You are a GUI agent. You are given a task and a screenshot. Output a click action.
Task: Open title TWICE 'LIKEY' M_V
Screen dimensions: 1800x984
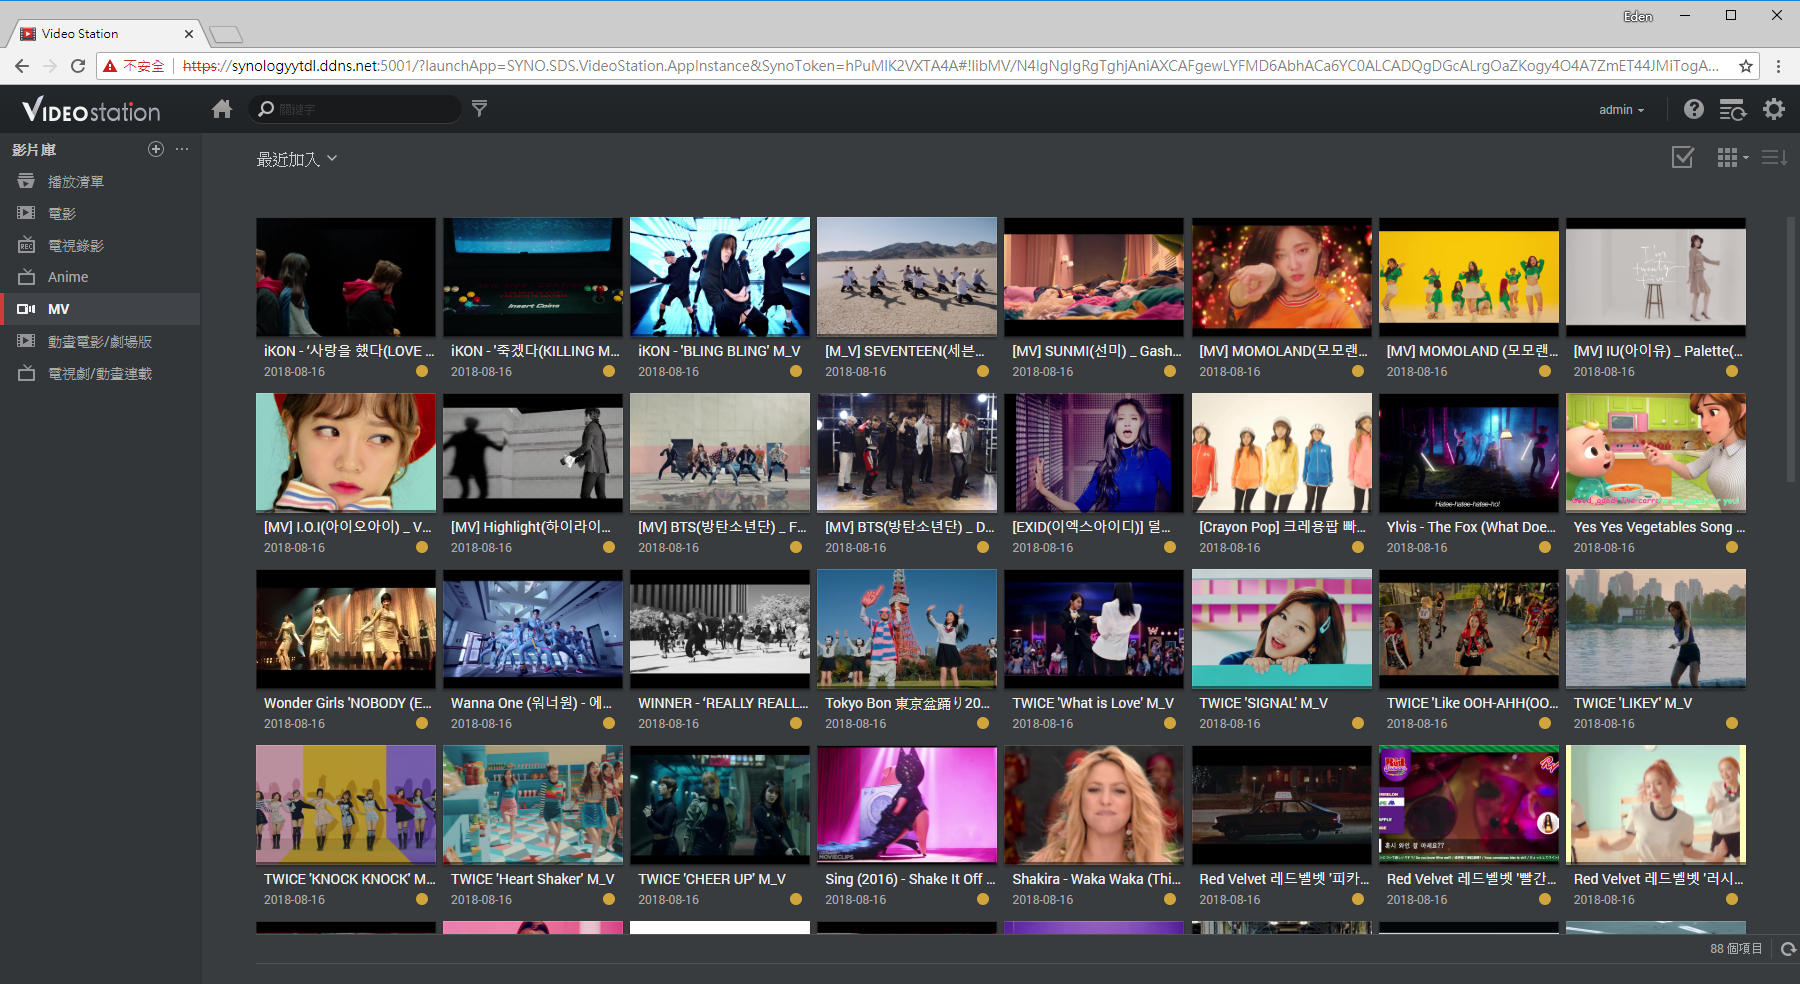(1633, 703)
